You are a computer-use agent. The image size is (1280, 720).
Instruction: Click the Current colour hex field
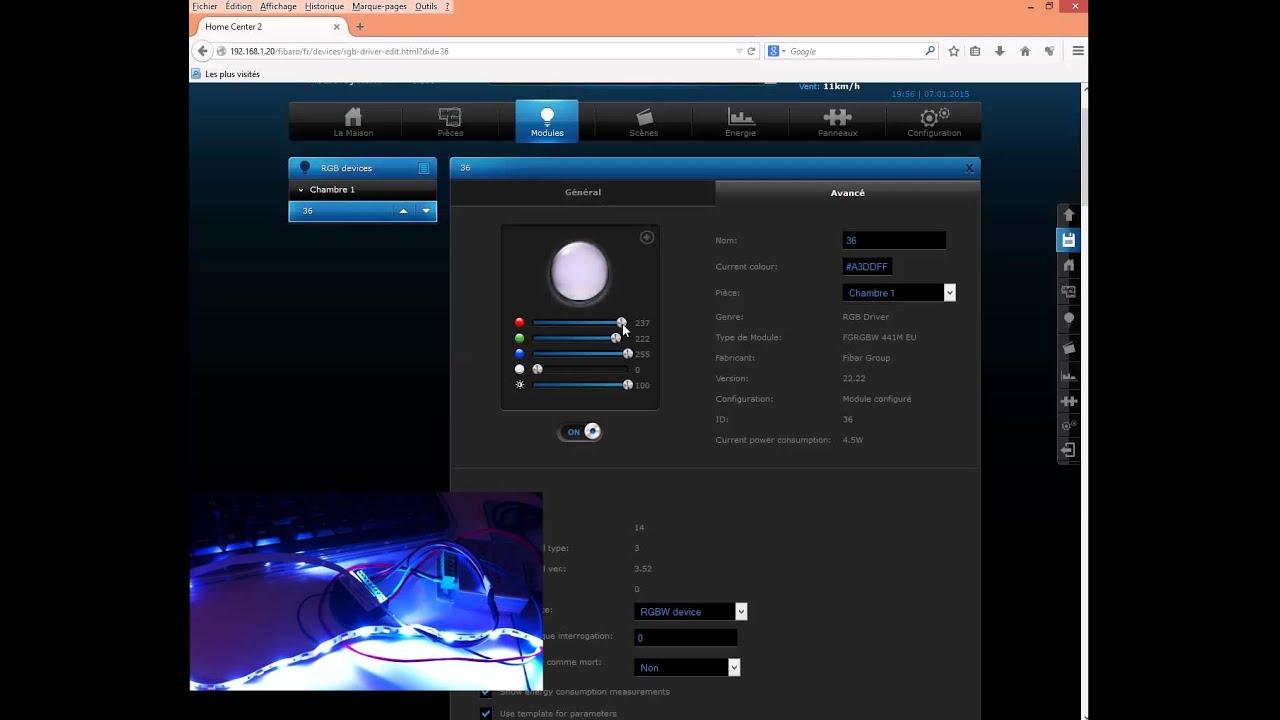tap(868, 267)
